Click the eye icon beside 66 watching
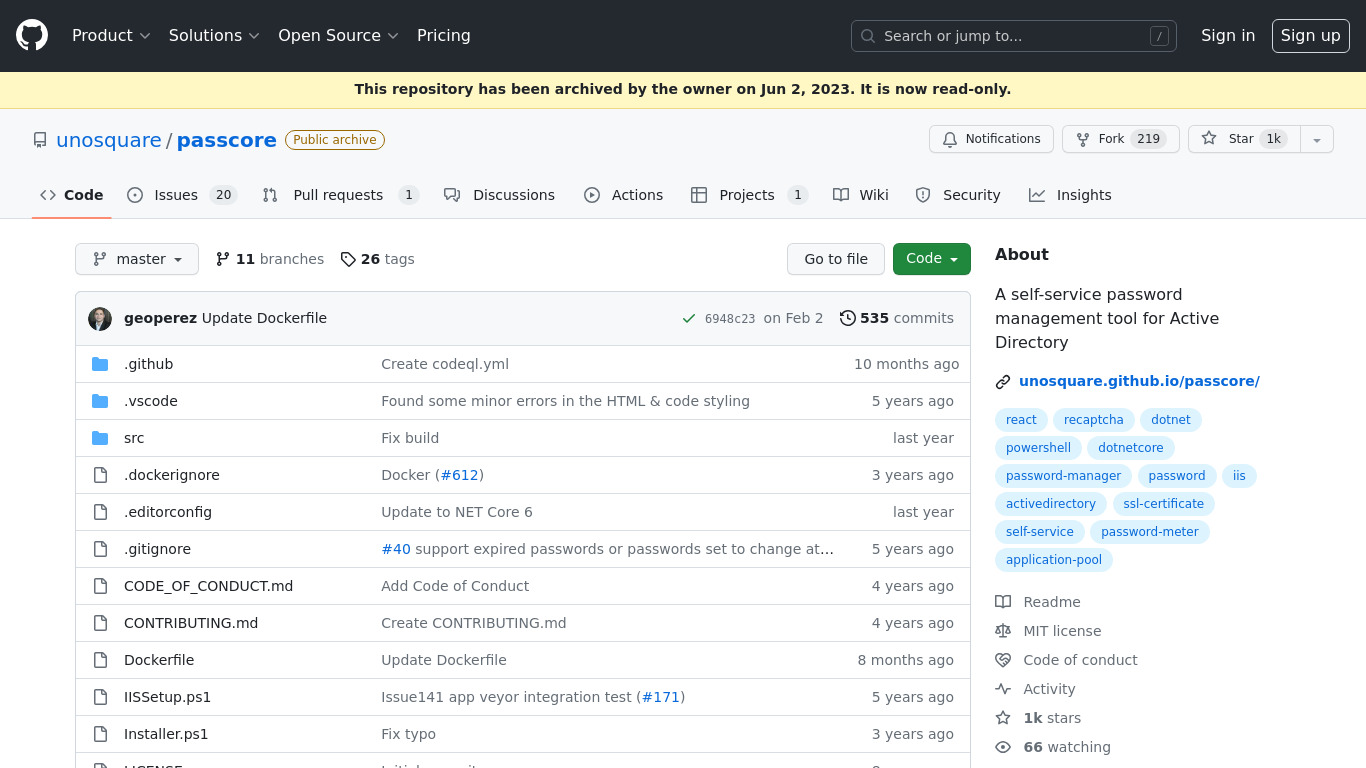 point(1003,747)
